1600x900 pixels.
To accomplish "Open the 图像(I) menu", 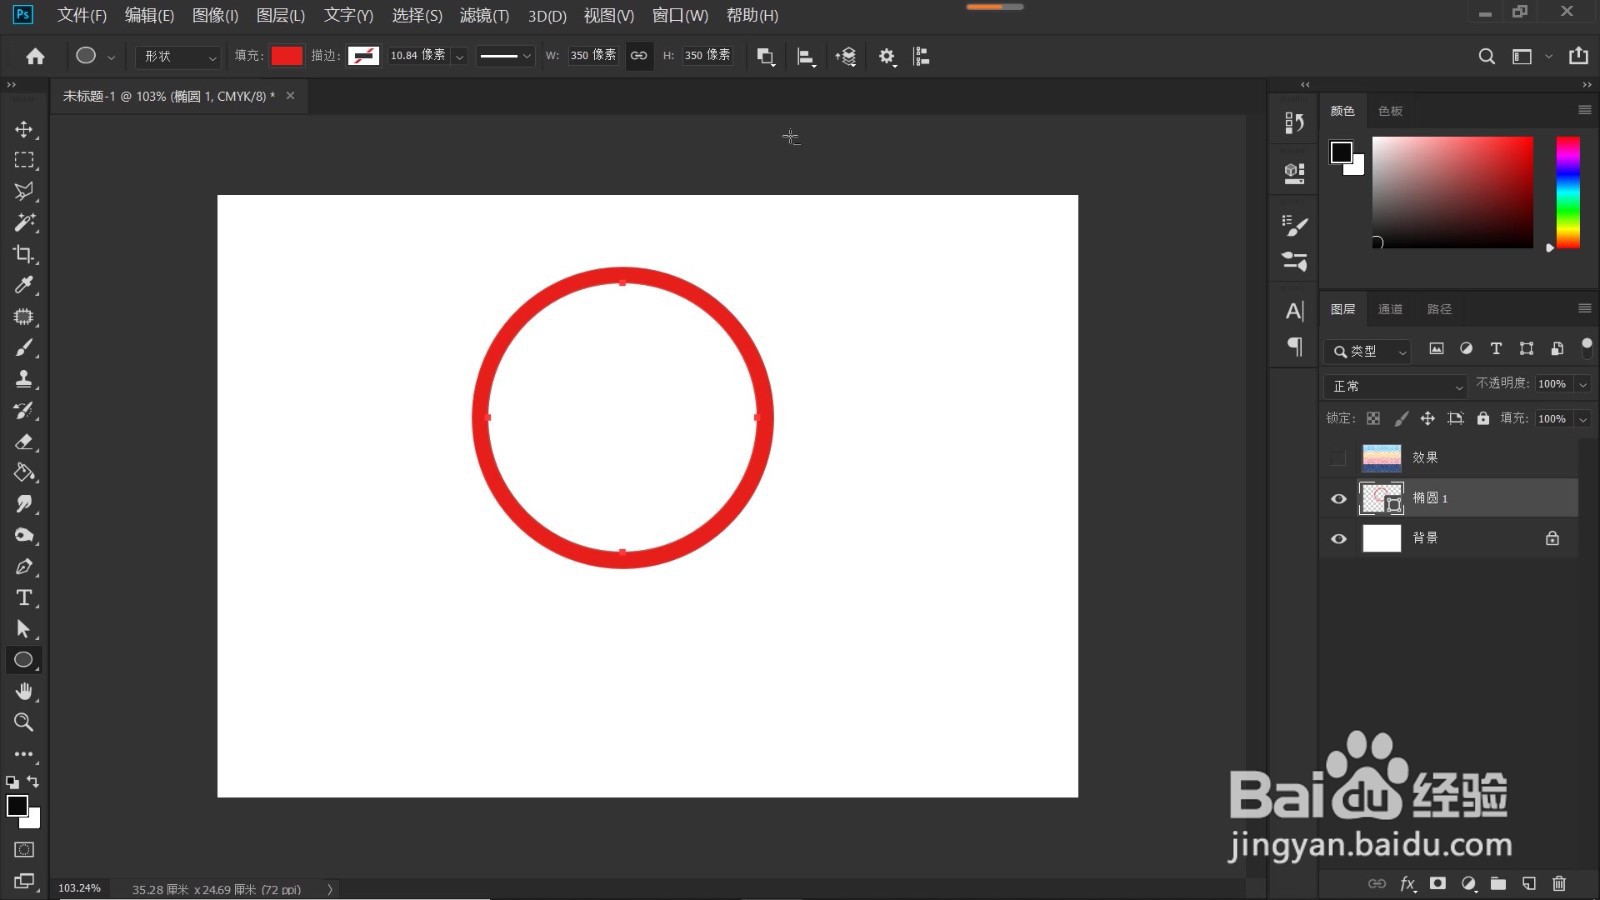I will click(215, 15).
